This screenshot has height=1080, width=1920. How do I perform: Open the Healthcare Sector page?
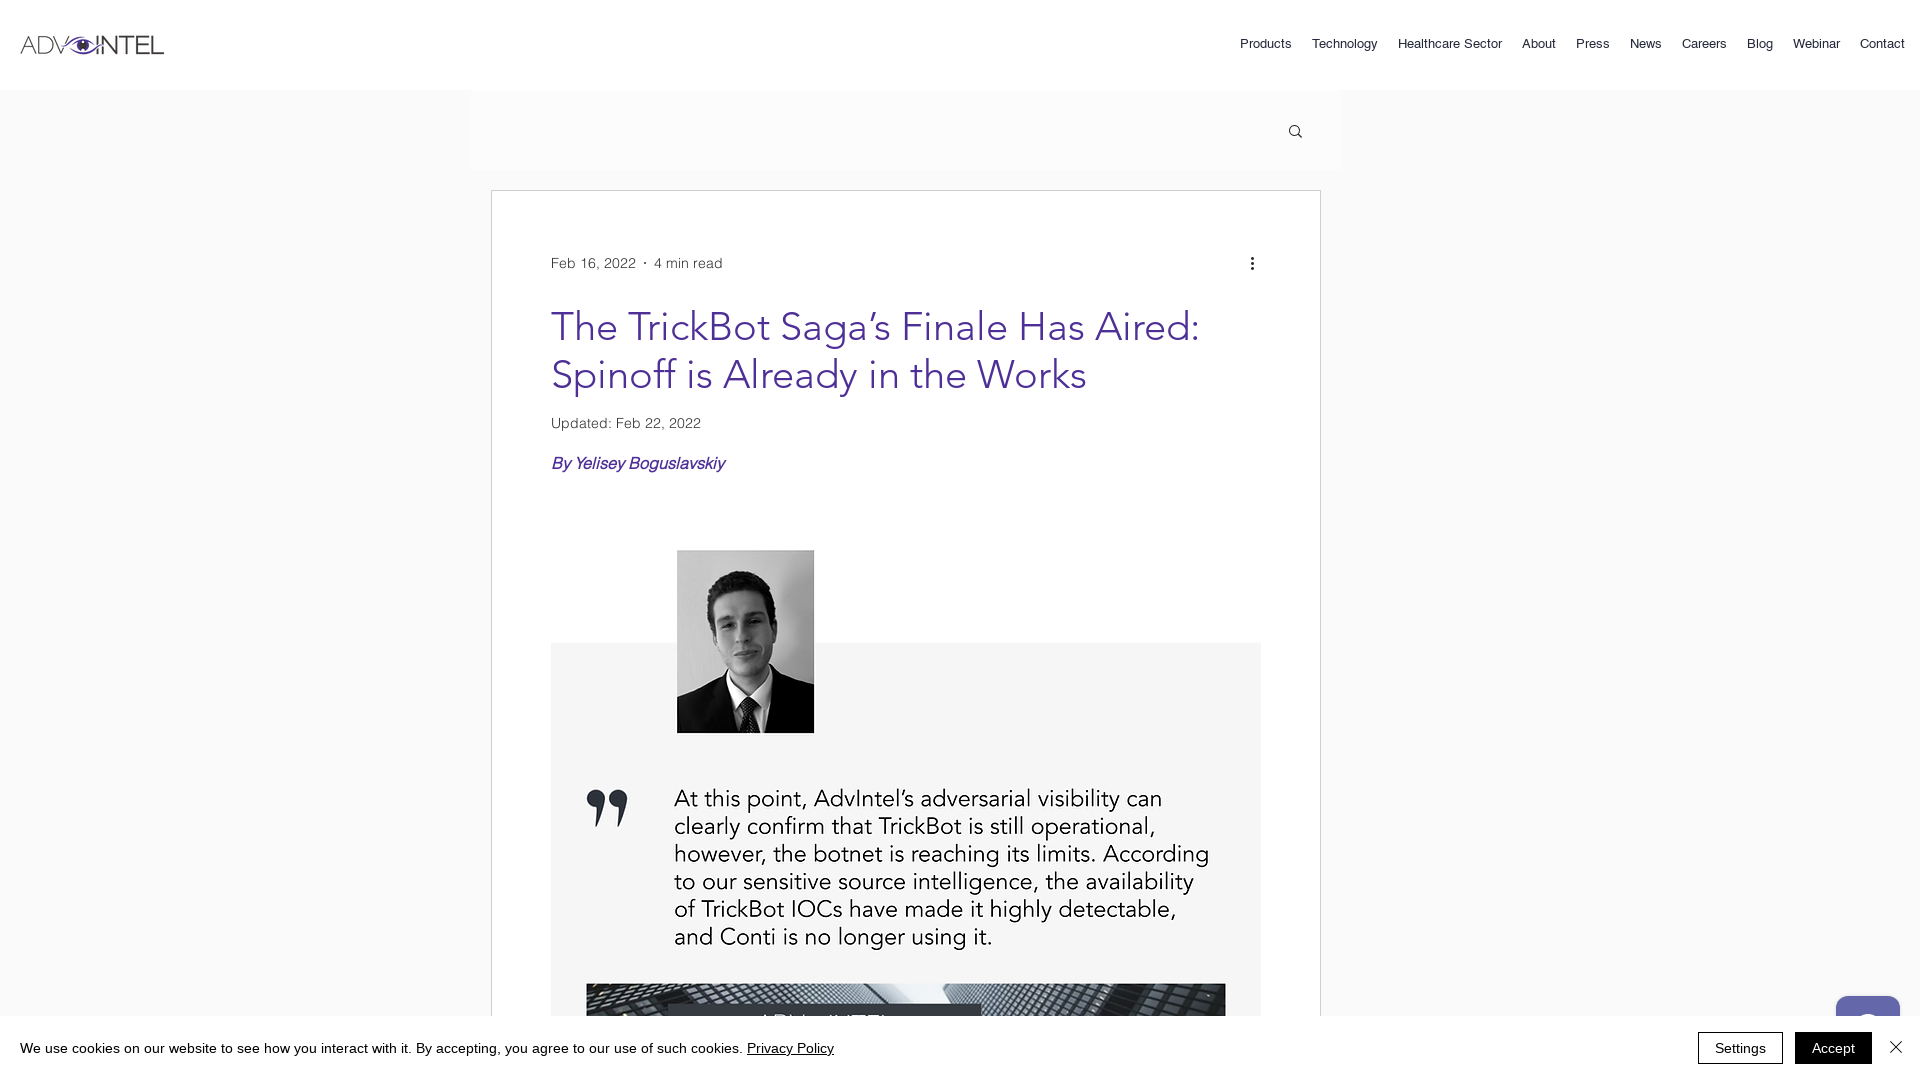(1449, 44)
